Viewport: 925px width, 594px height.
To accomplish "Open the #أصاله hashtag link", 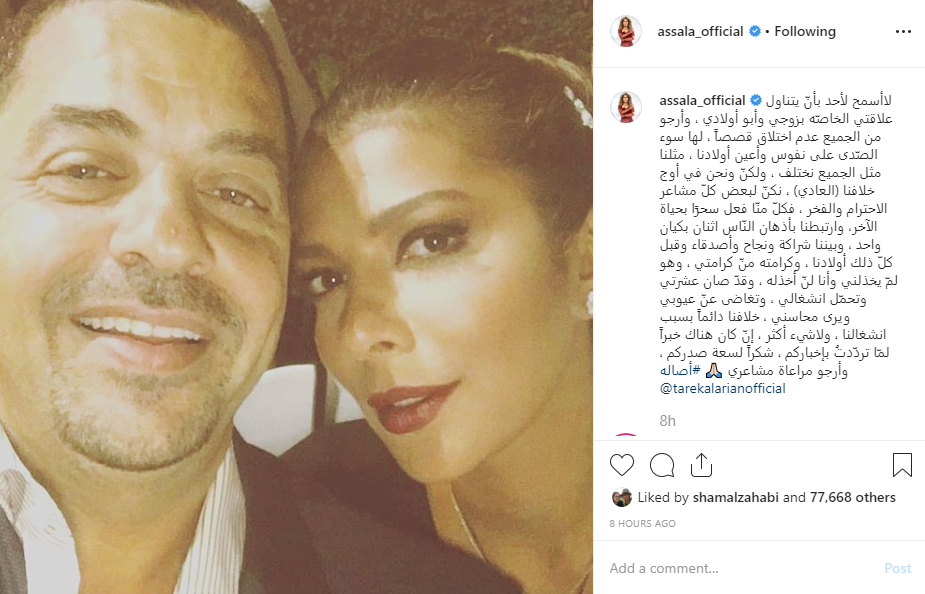I will pyautogui.click(x=680, y=370).
